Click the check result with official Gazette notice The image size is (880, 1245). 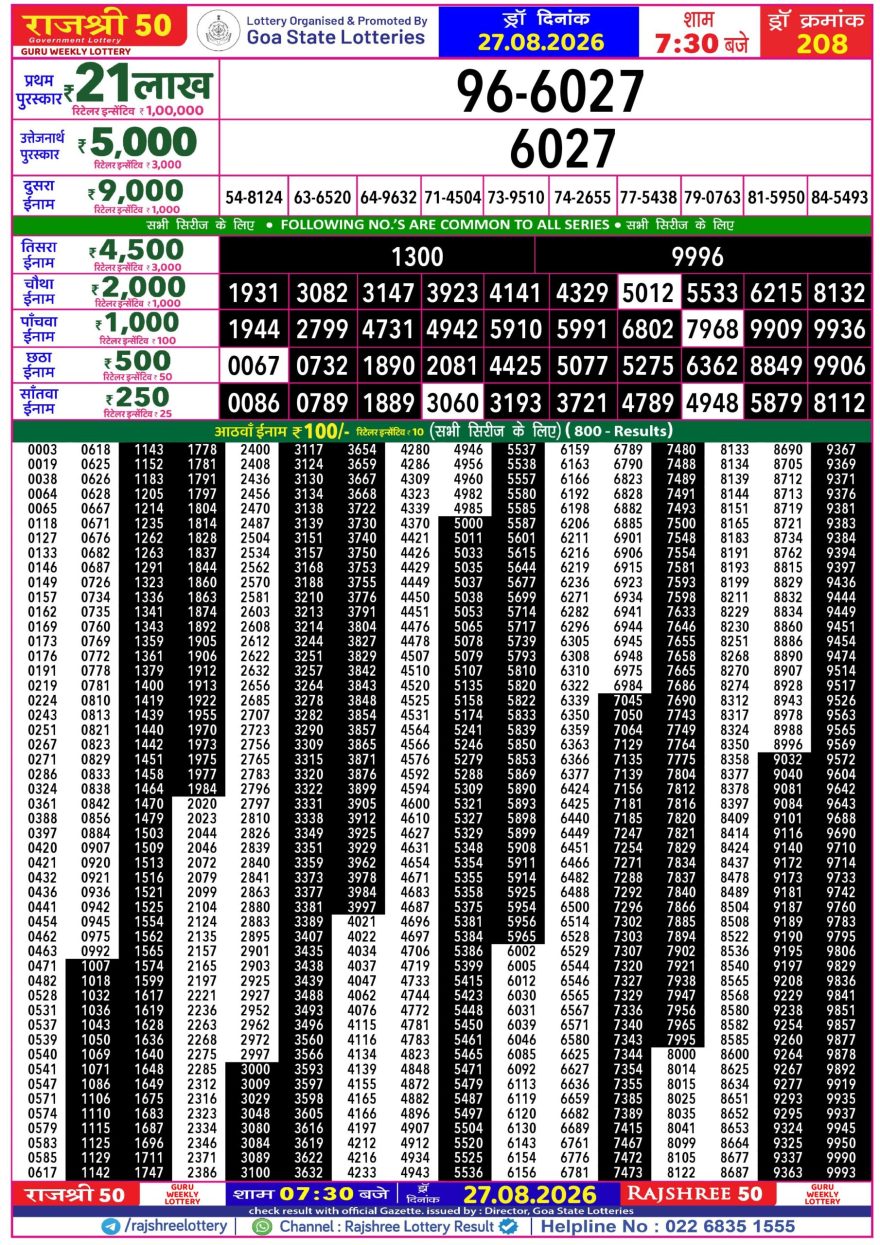pyautogui.click(x=440, y=1210)
